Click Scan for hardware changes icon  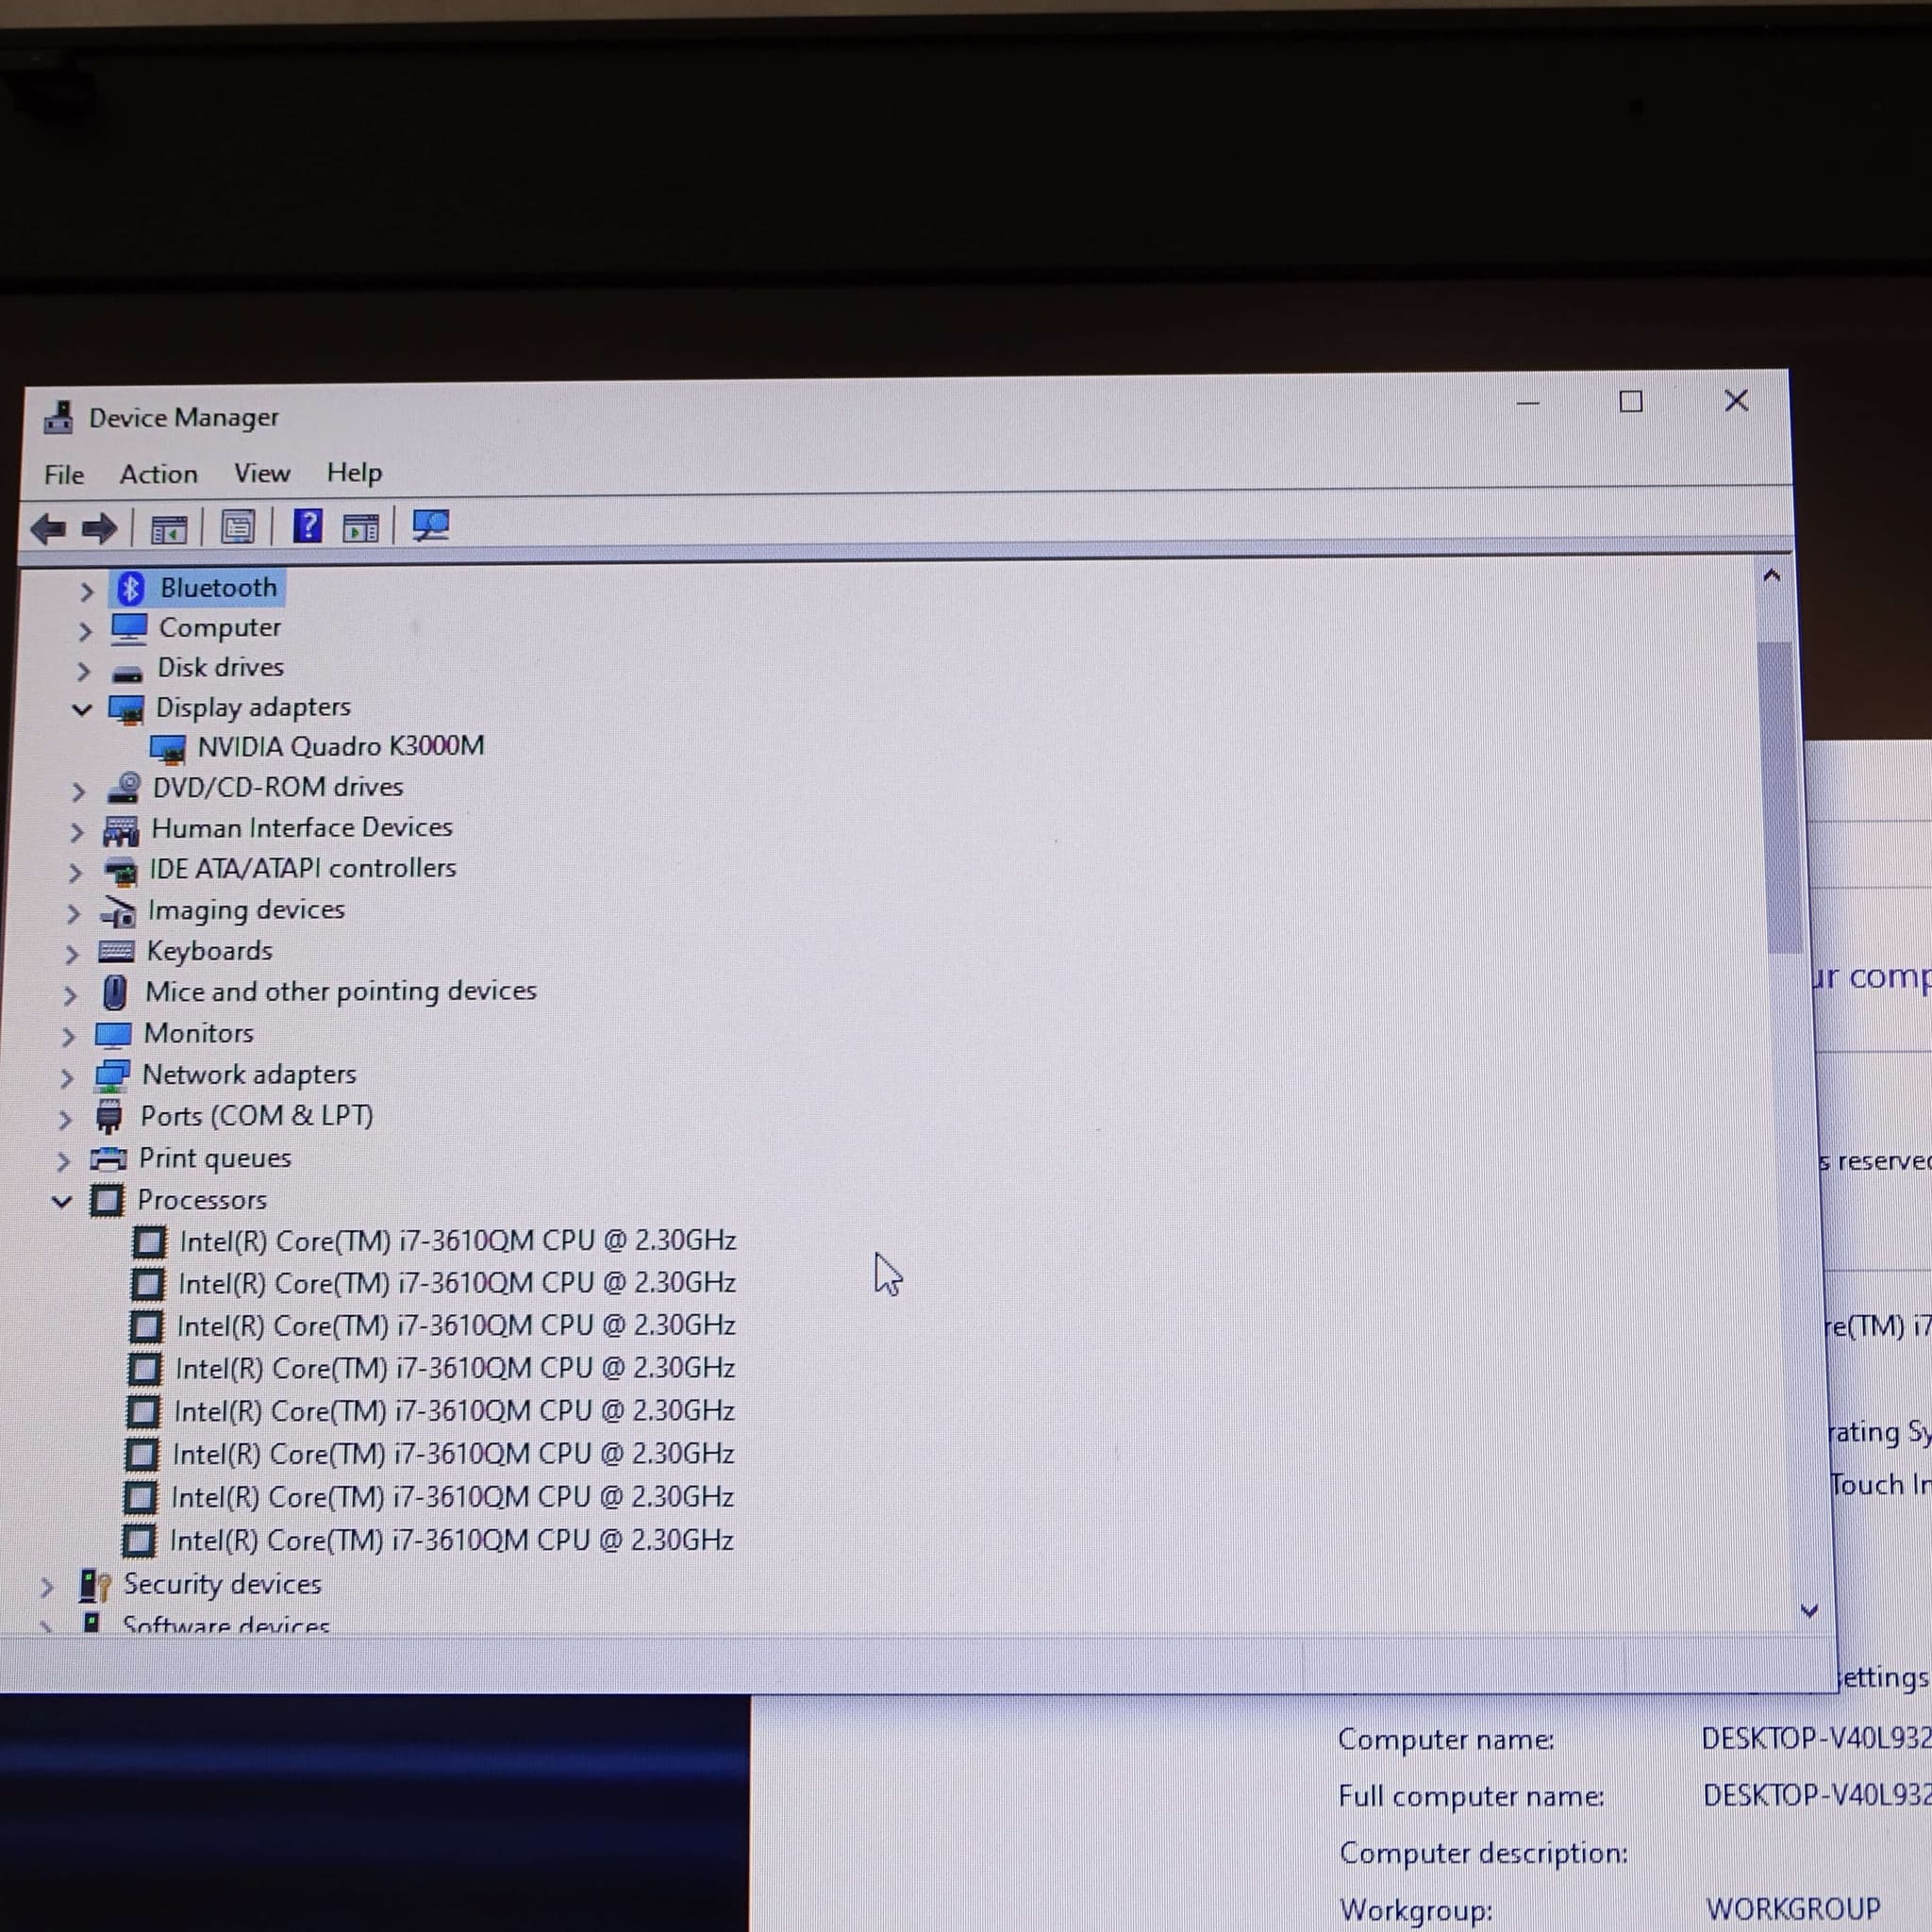[x=431, y=525]
